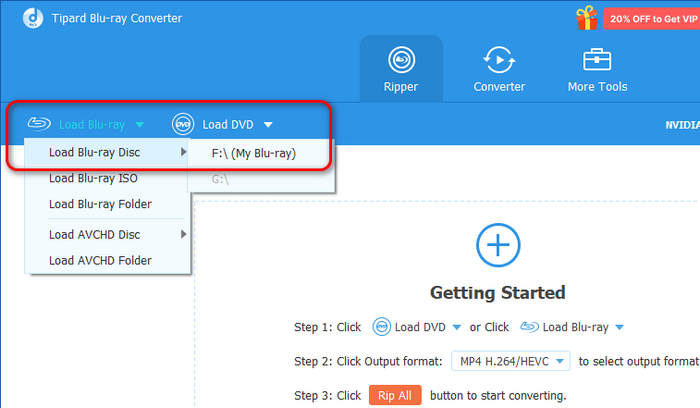This screenshot has width=700, height=408.
Task: Open the MP4 H.264/HEVC output format dropdown
Action: click(x=511, y=361)
